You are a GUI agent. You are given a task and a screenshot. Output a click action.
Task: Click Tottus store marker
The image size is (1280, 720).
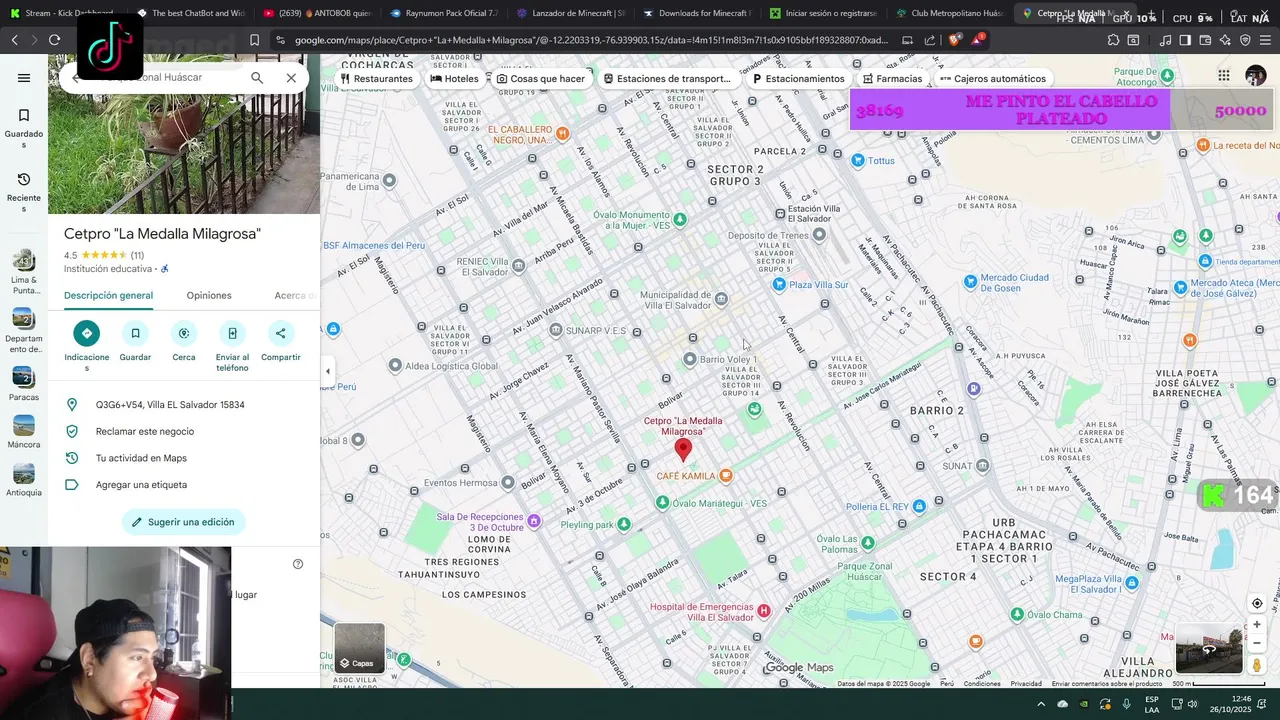(x=857, y=161)
